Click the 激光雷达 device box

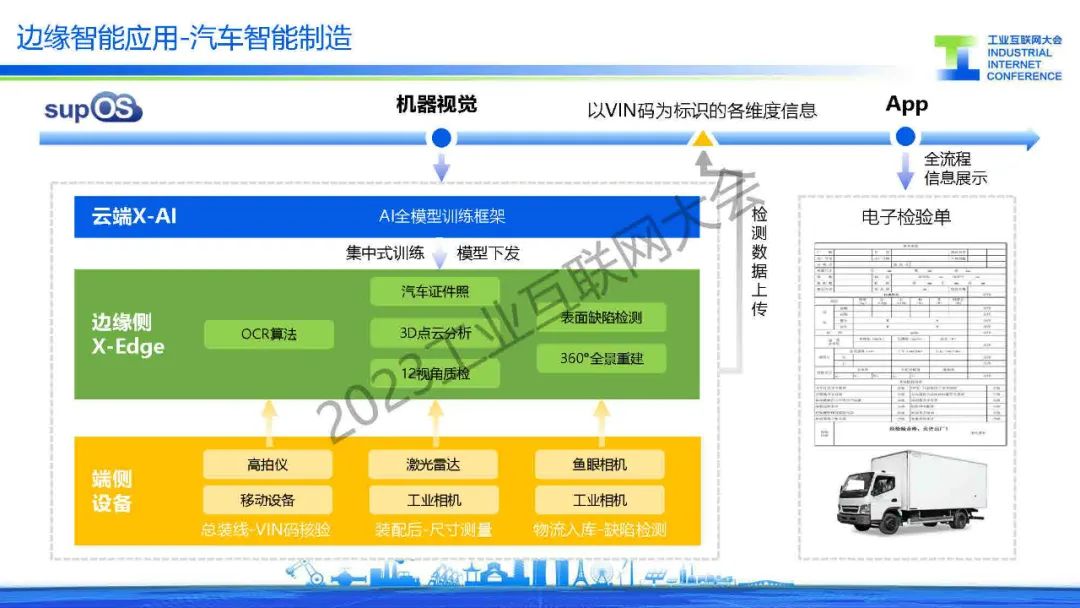point(435,464)
